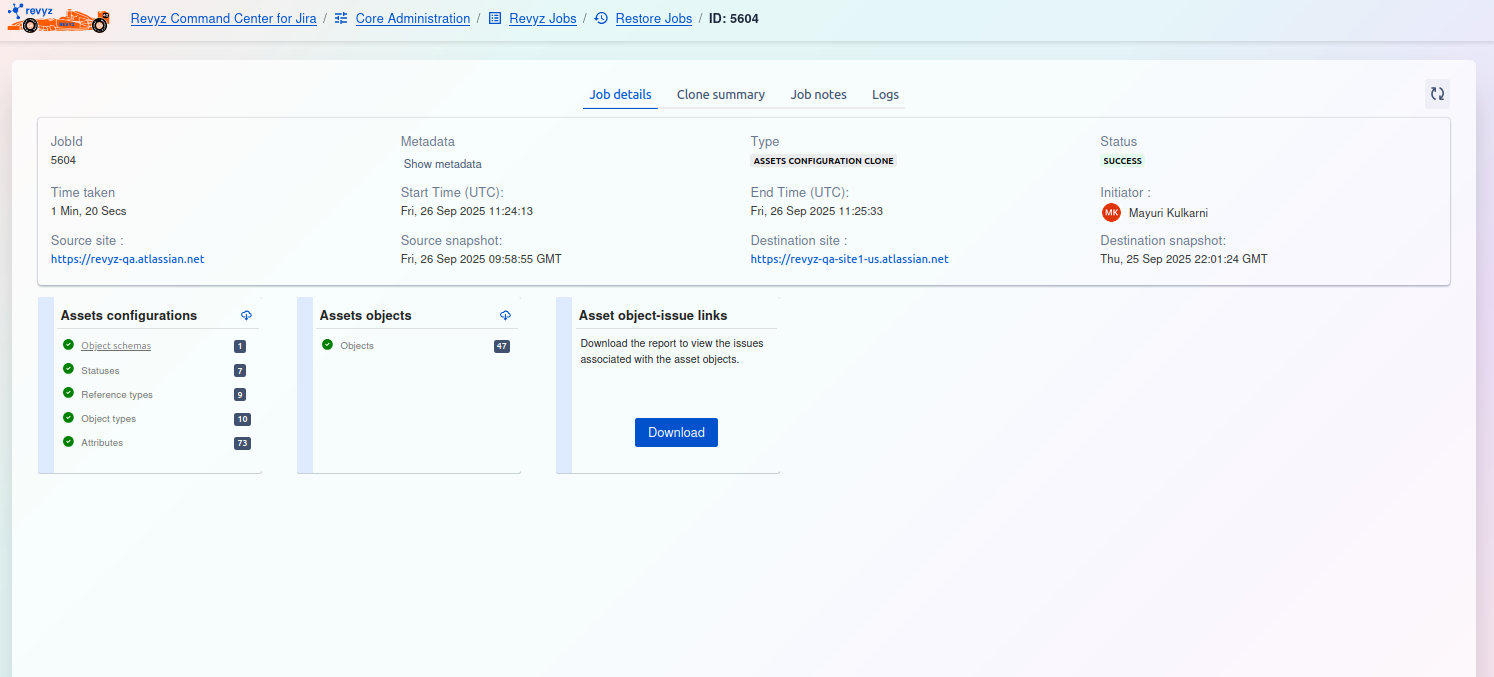Go to Revyz Command Center for Jira
This screenshot has width=1494, height=677.
pos(223,19)
